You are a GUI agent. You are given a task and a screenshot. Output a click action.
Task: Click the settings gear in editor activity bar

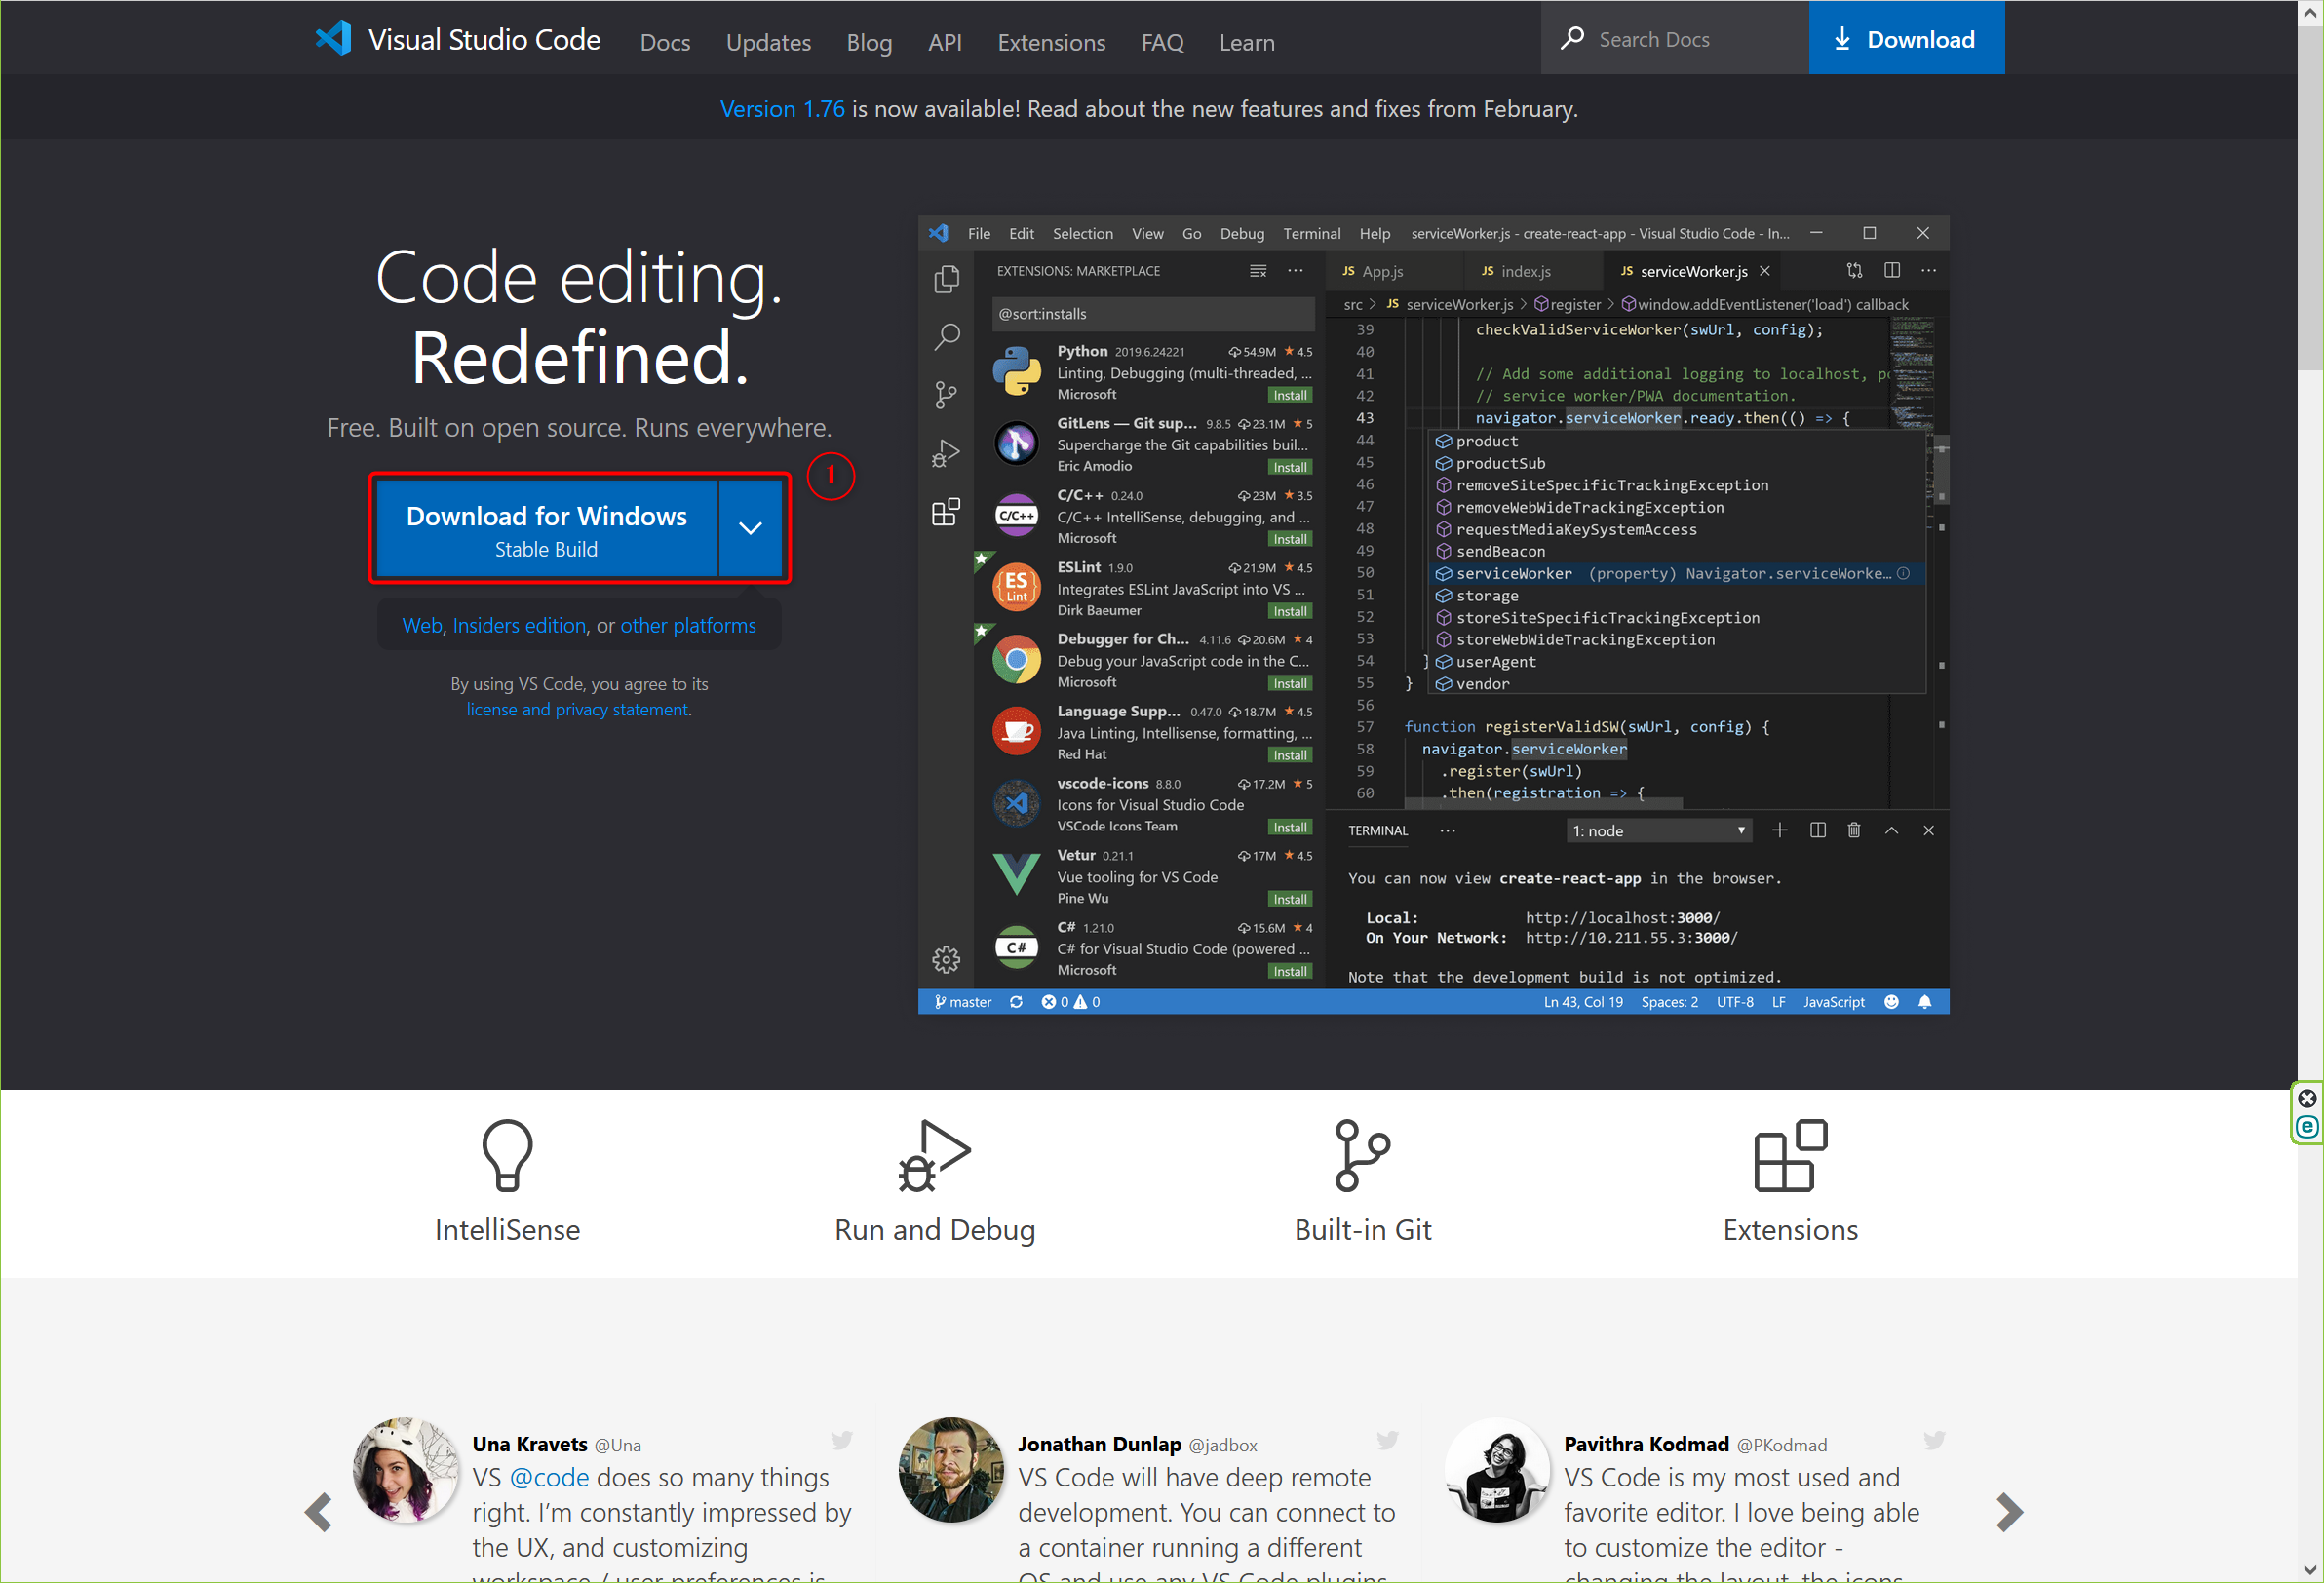[x=946, y=960]
